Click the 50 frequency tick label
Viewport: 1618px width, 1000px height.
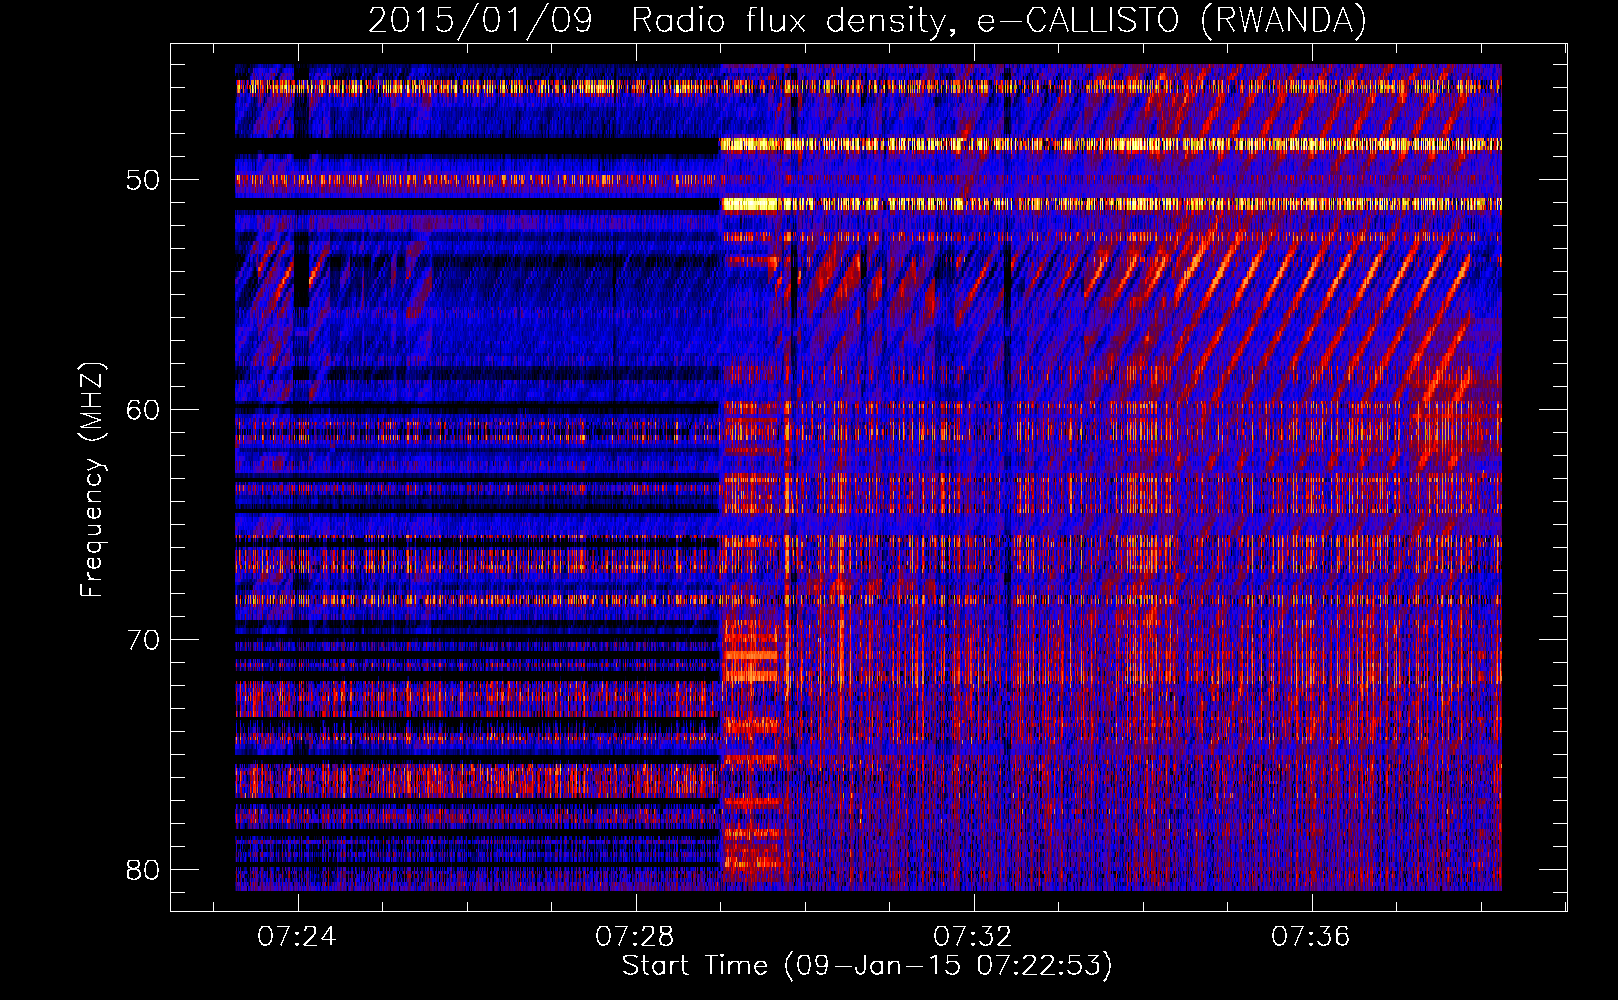[143, 180]
